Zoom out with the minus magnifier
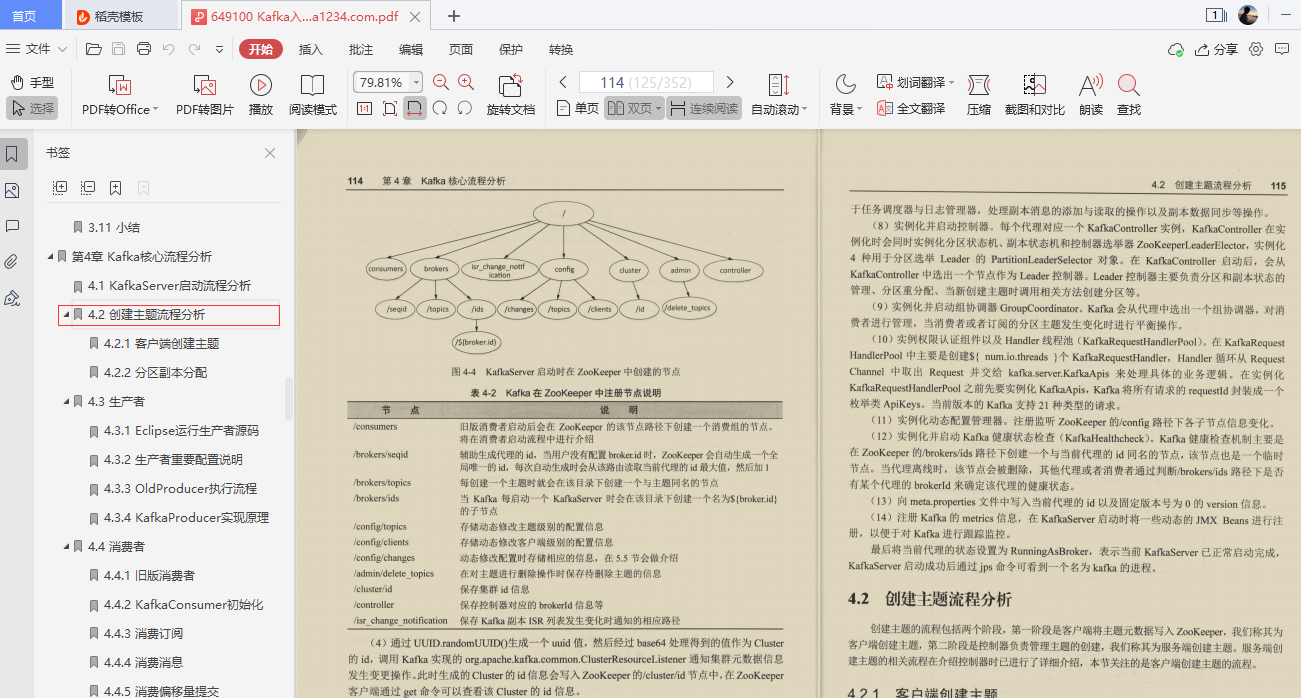Viewport: 1301px width, 698px height. tap(439, 82)
